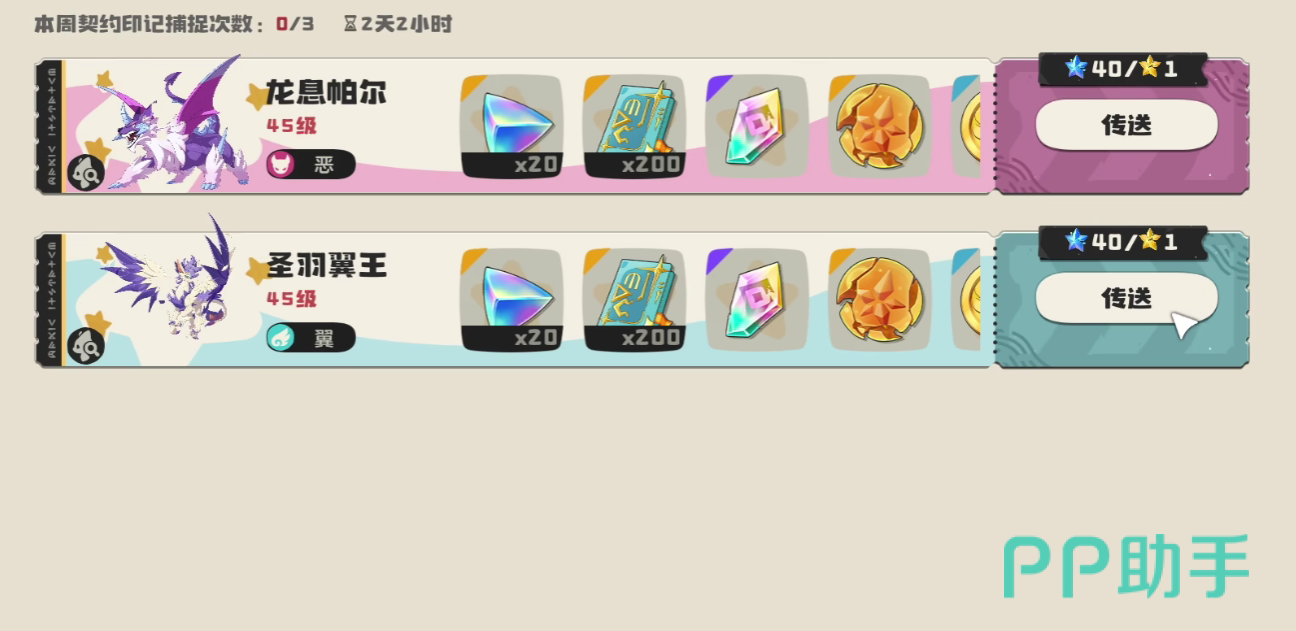Screen dimensions: 1296x631
Task: Click partially hidden gold coin in first row
Action: point(966,127)
